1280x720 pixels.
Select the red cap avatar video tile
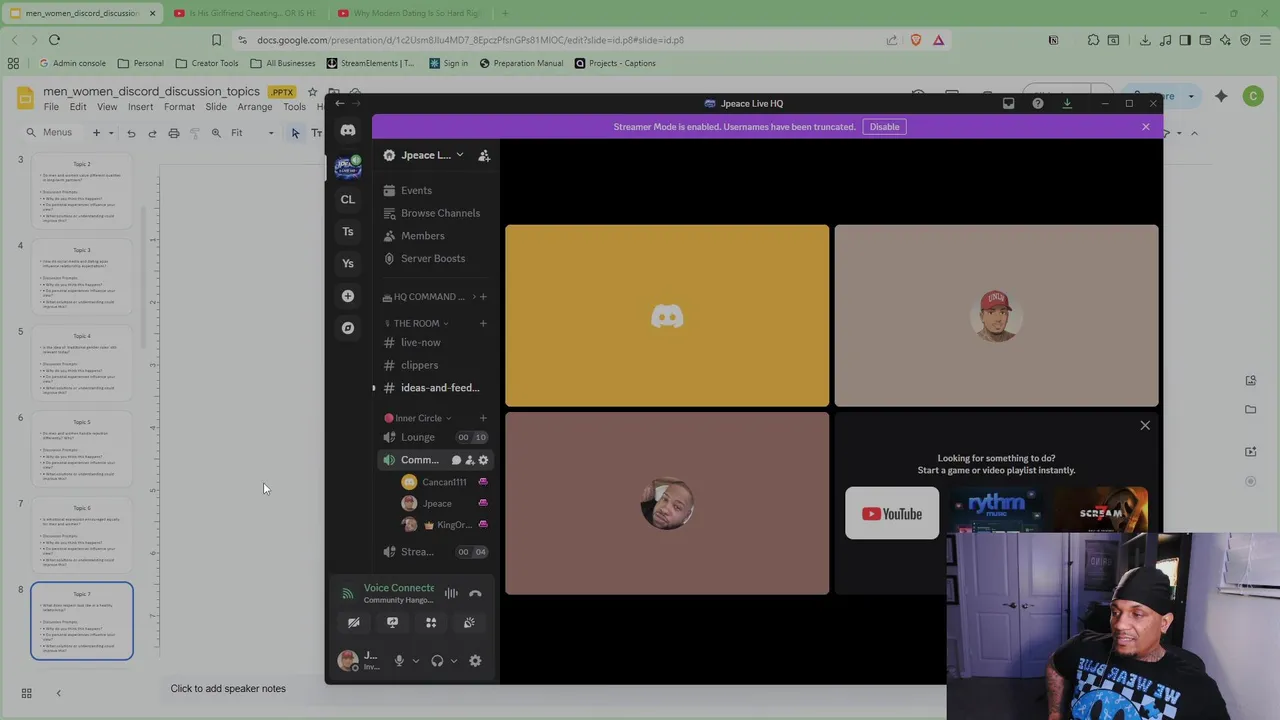(996, 316)
